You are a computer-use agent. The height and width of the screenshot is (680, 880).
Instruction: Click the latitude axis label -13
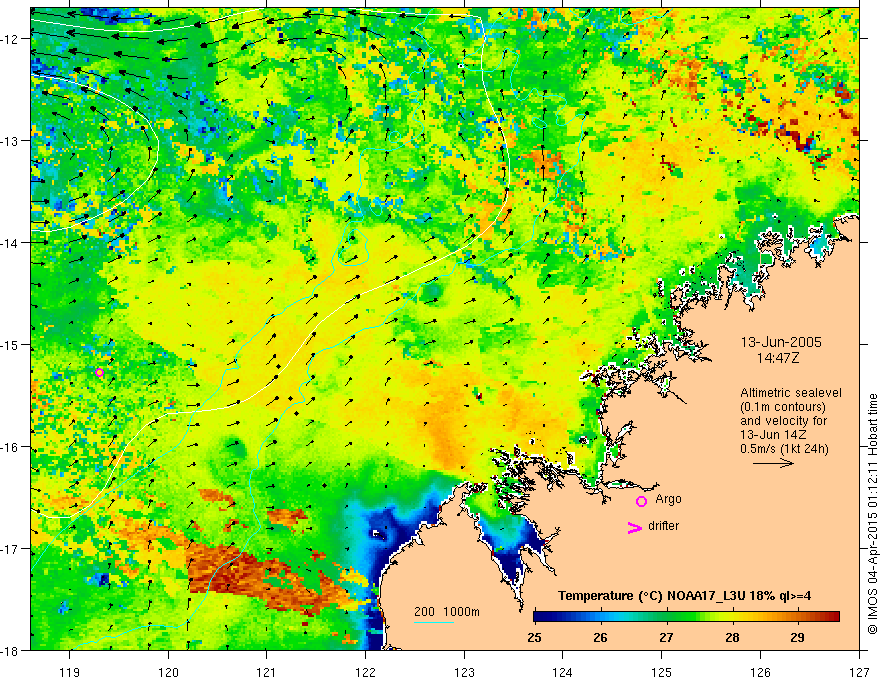point(11,141)
